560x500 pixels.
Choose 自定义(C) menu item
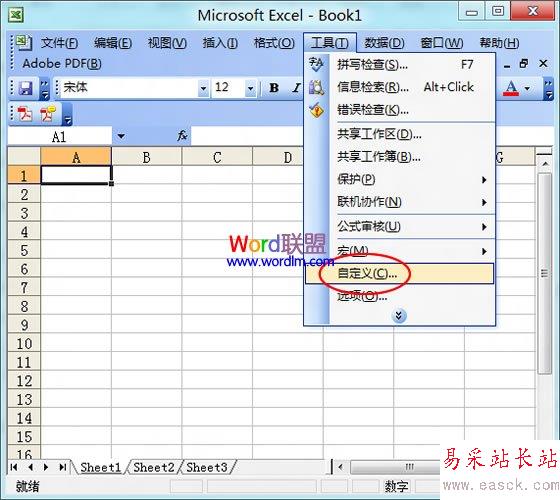(400, 274)
